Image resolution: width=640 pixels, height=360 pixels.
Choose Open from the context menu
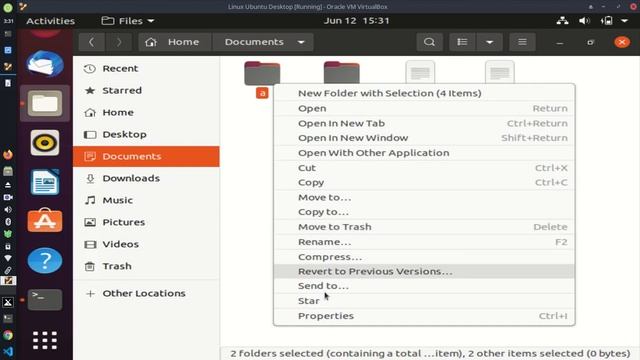pos(424,108)
